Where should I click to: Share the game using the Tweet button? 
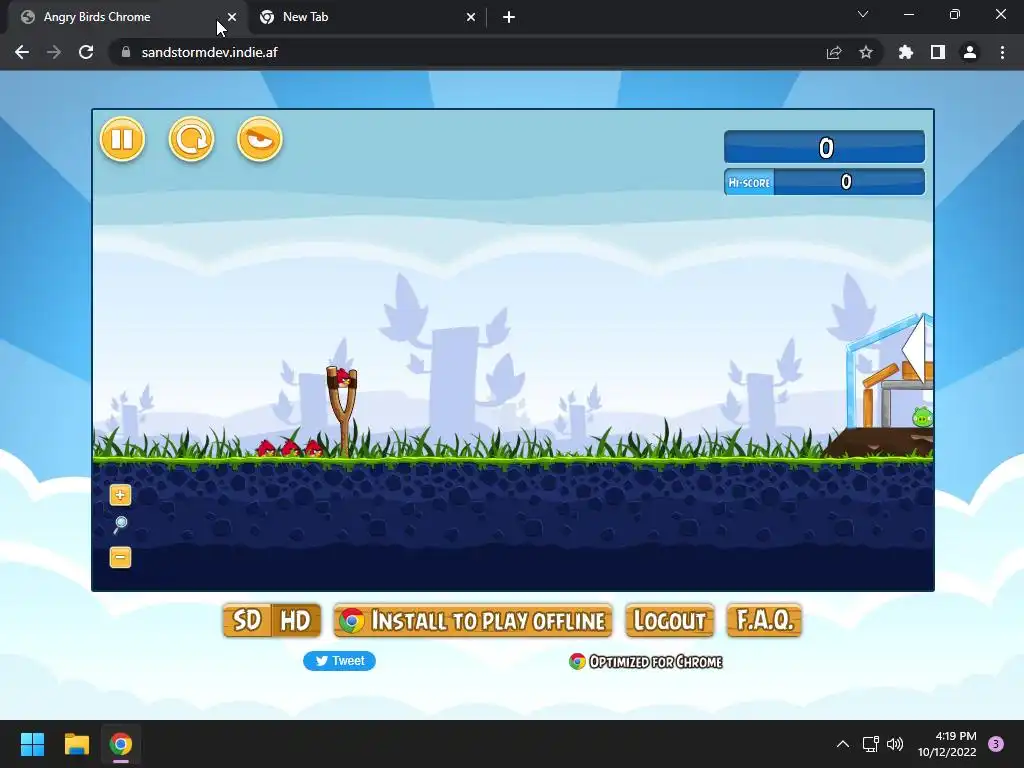[340, 661]
